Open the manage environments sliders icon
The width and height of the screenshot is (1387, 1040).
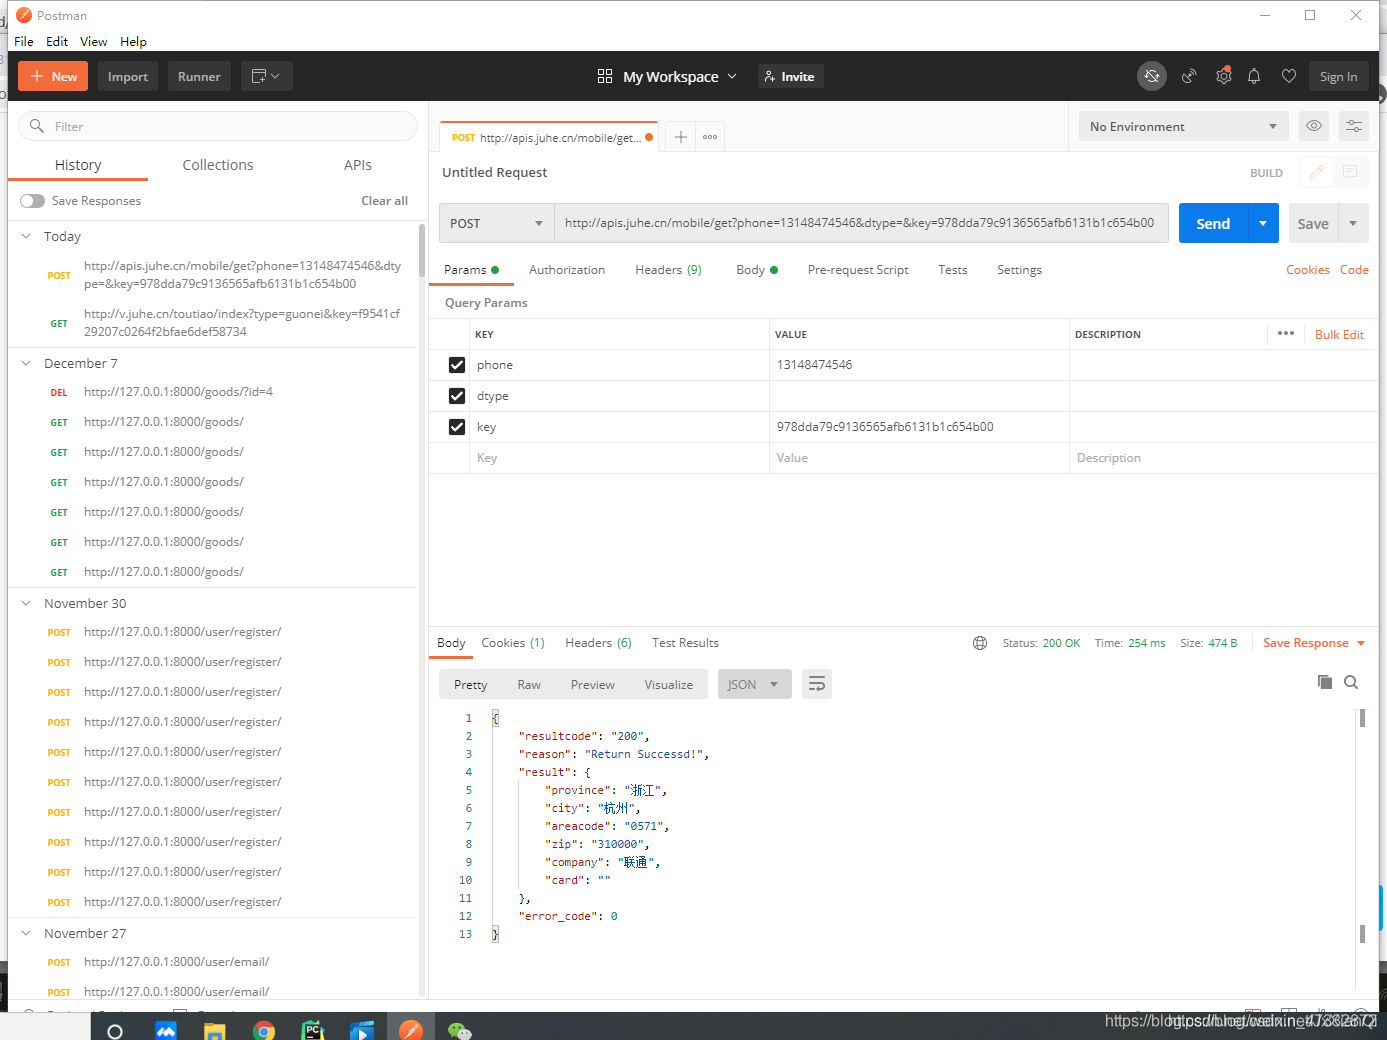[1353, 126]
